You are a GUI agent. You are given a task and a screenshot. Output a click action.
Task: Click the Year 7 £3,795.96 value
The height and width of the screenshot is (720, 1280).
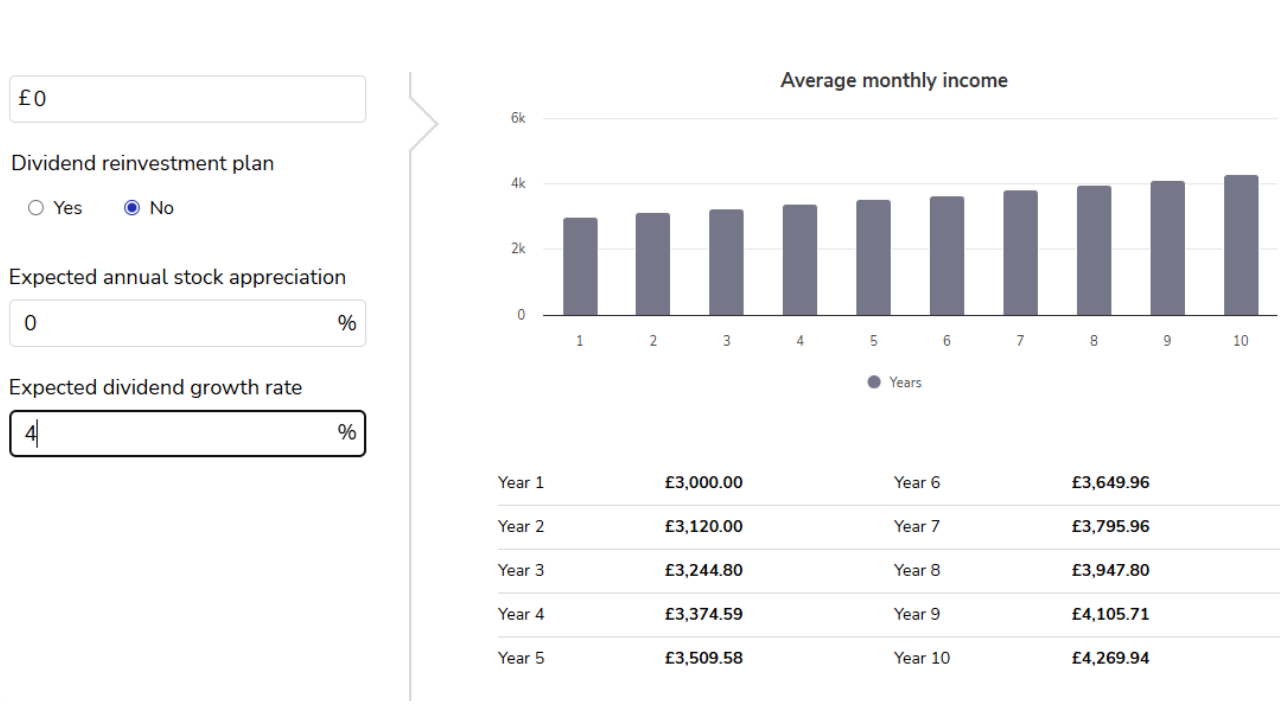point(1110,526)
